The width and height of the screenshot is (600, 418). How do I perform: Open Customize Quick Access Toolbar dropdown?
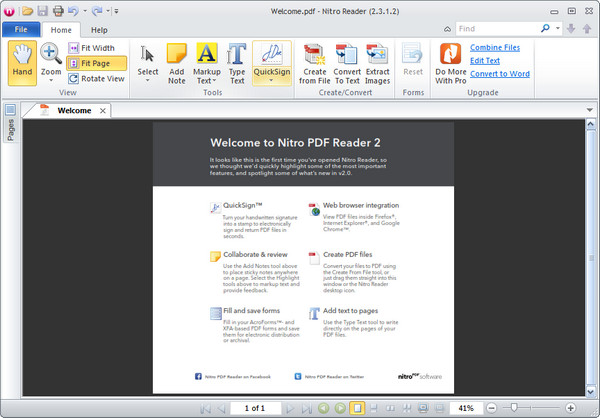[x=116, y=11]
